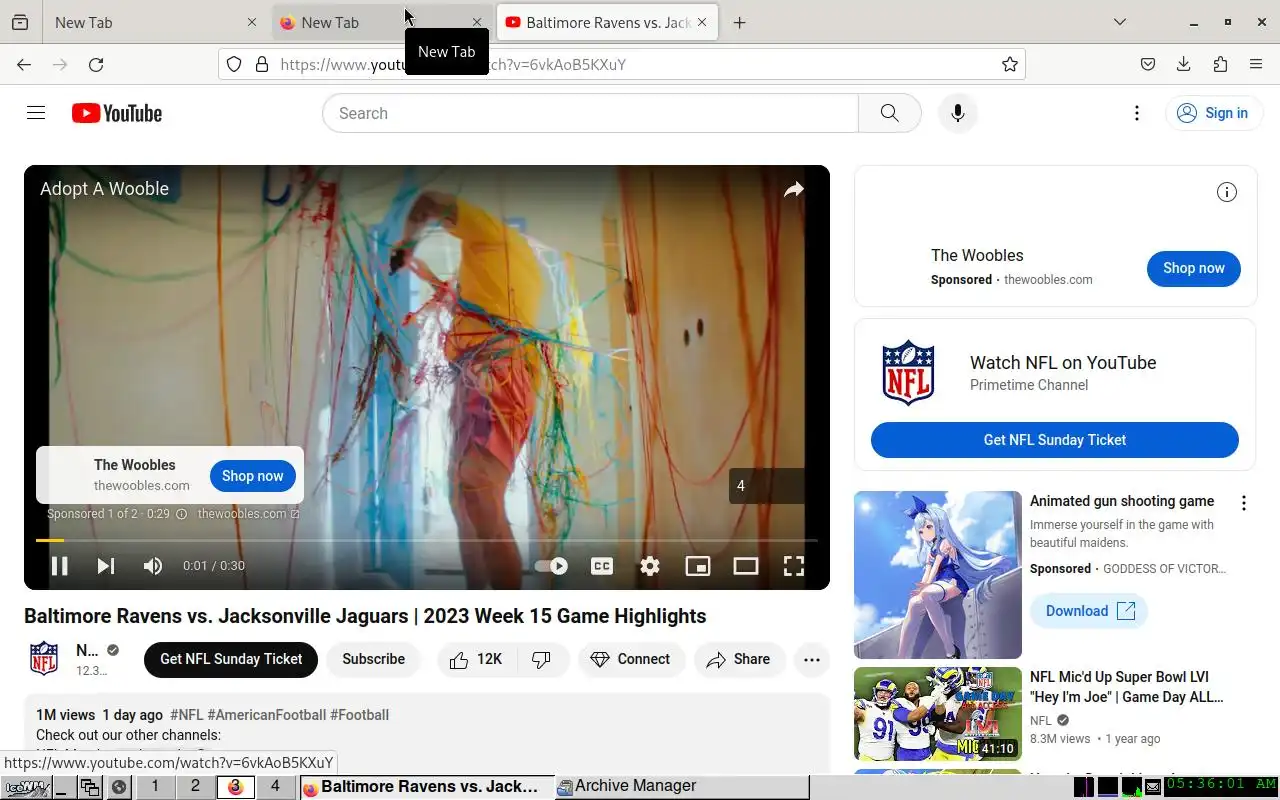1280x800 pixels.
Task: Toggle the autoplay switch in the player
Action: tap(551, 566)
